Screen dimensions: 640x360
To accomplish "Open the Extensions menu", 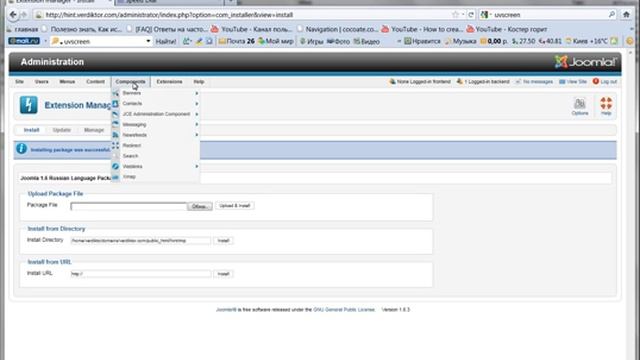I will [169, 82].
